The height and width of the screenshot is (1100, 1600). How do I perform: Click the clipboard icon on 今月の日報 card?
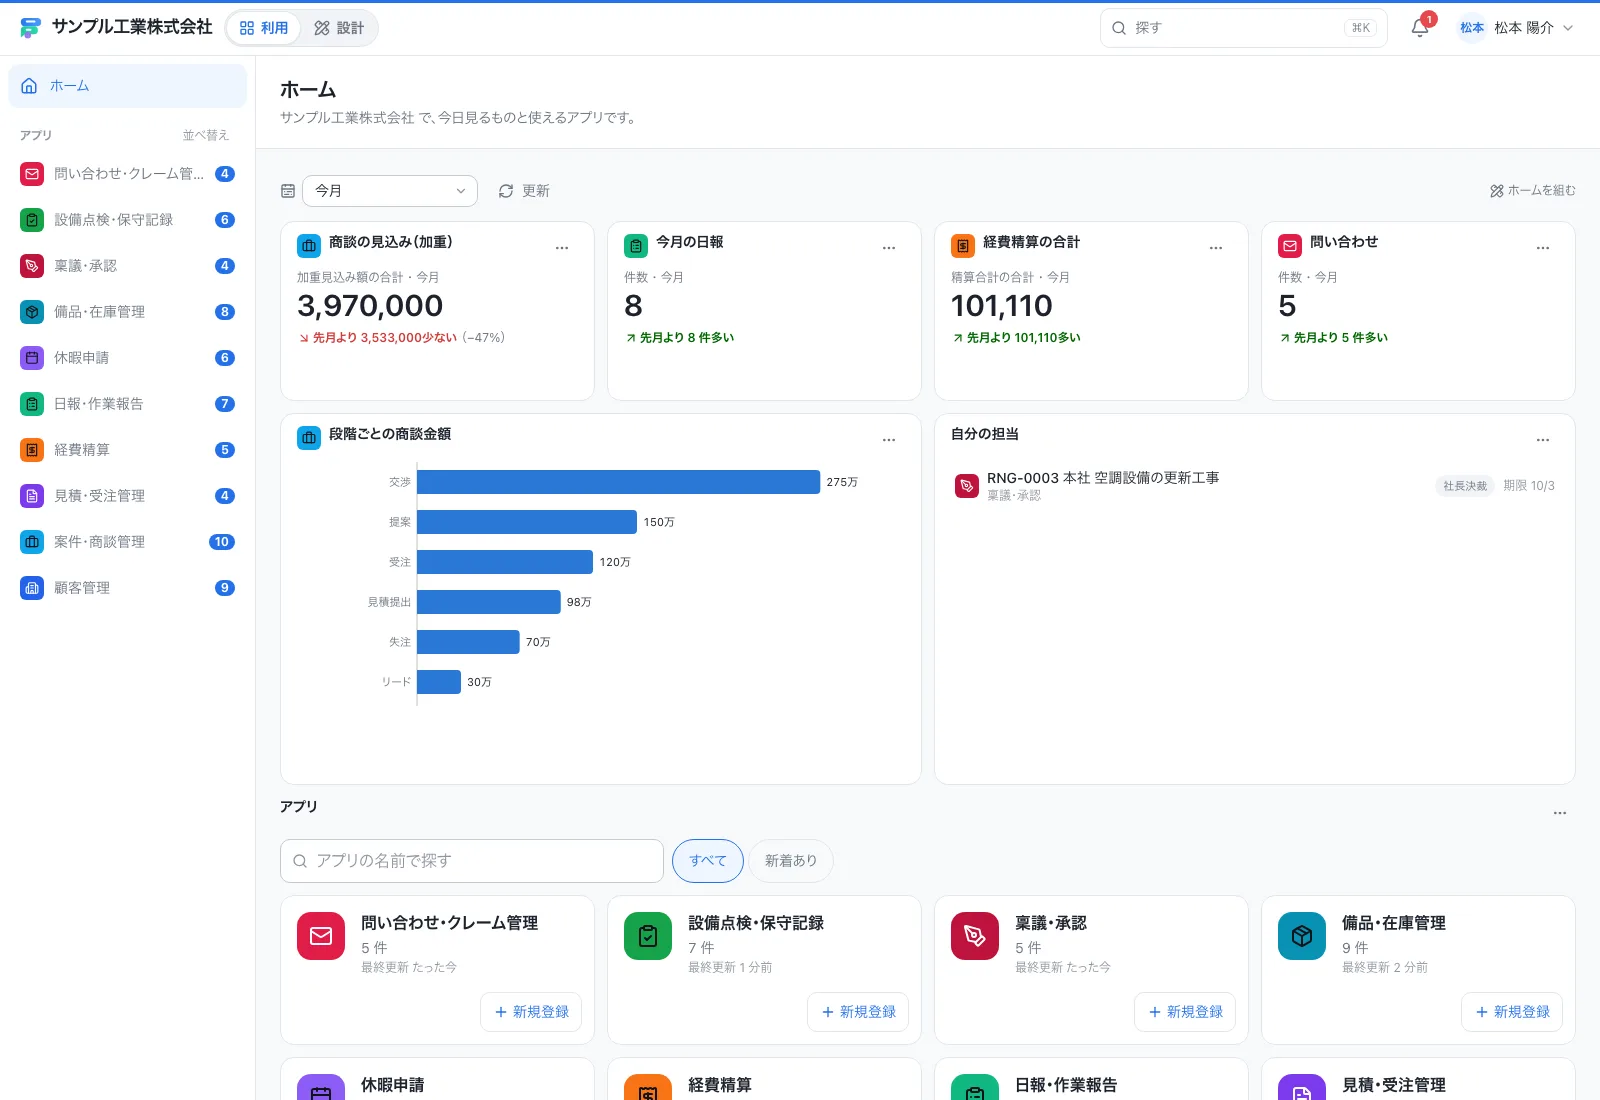(x=636, y=245)
